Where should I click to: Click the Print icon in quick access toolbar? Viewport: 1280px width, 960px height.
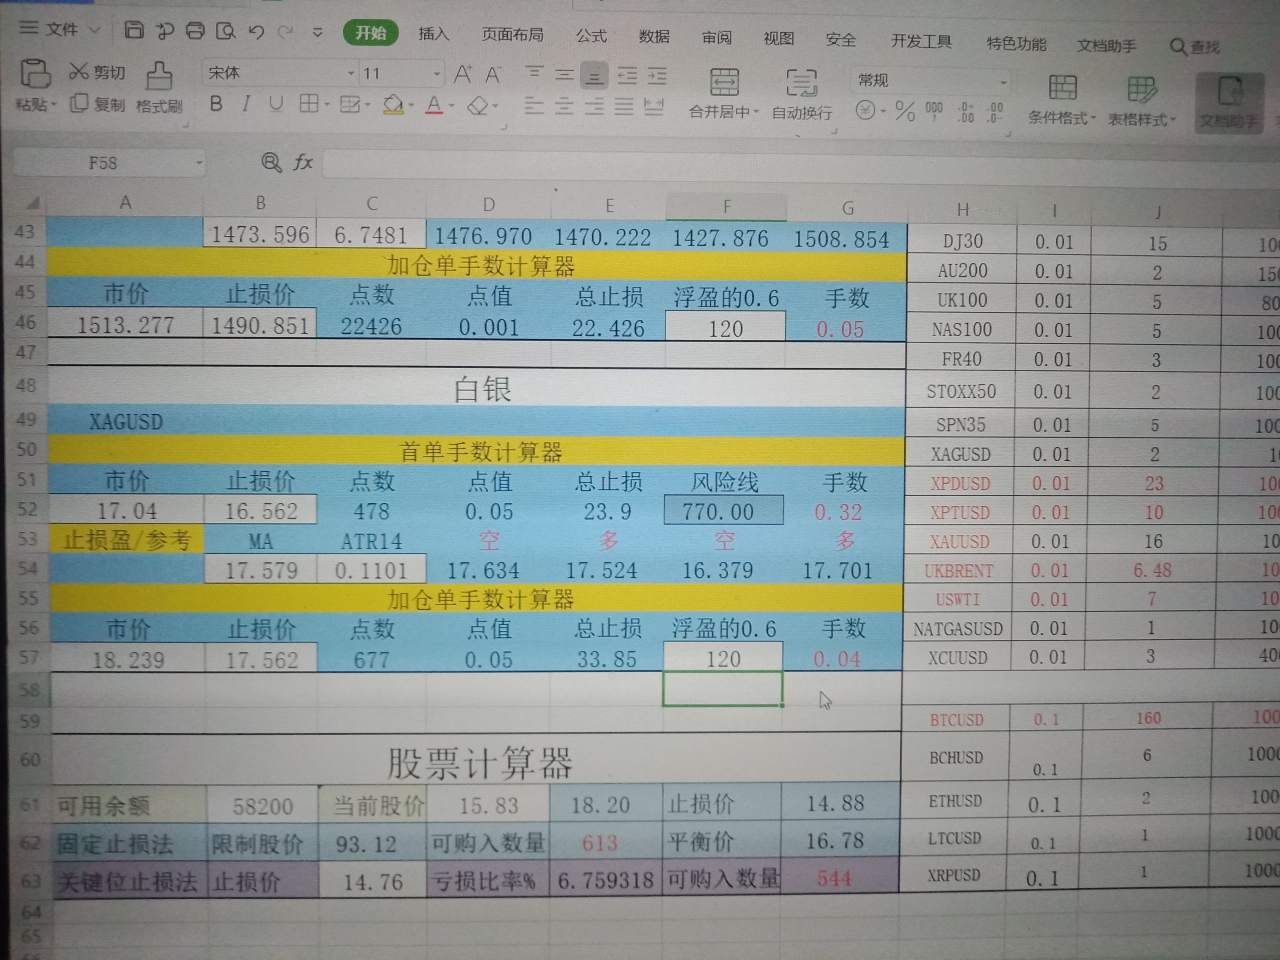pos(195,30)
